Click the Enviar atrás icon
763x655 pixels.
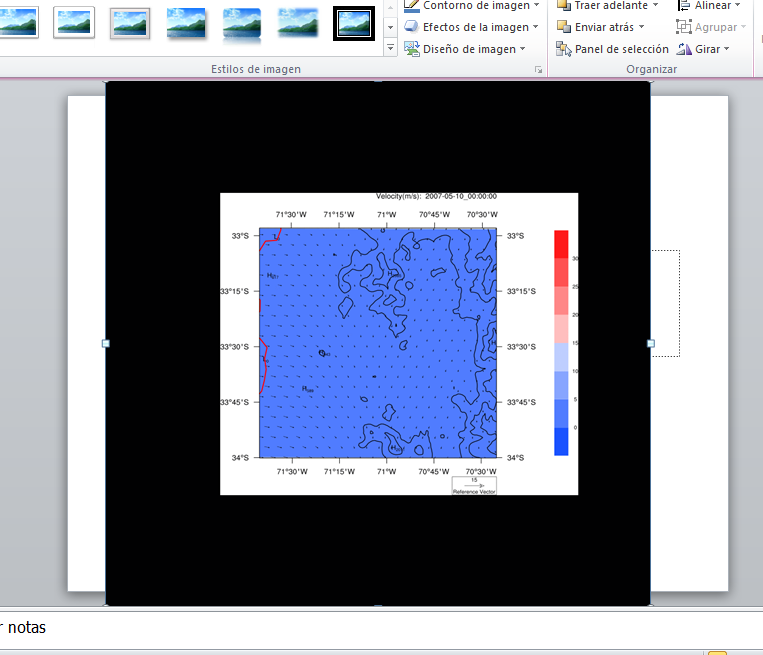pos(564,27)
